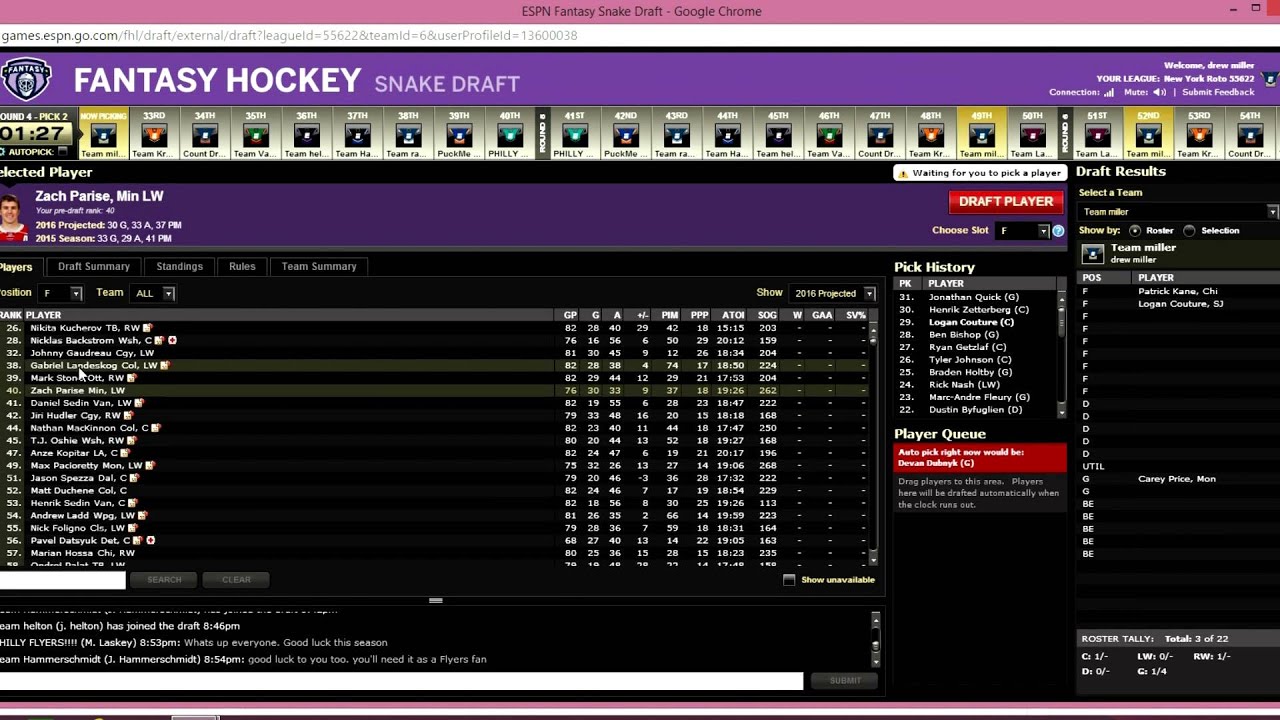Screen dimensions: 1280x720
Task: Click the chat message input field
Action: (401, 681)
